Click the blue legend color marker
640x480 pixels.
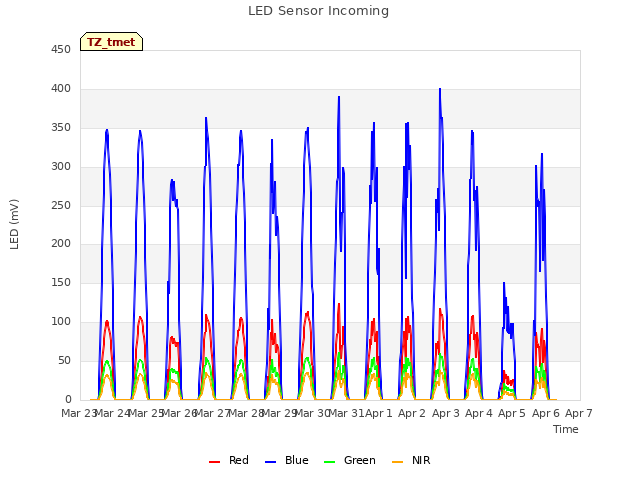[271, 462]
